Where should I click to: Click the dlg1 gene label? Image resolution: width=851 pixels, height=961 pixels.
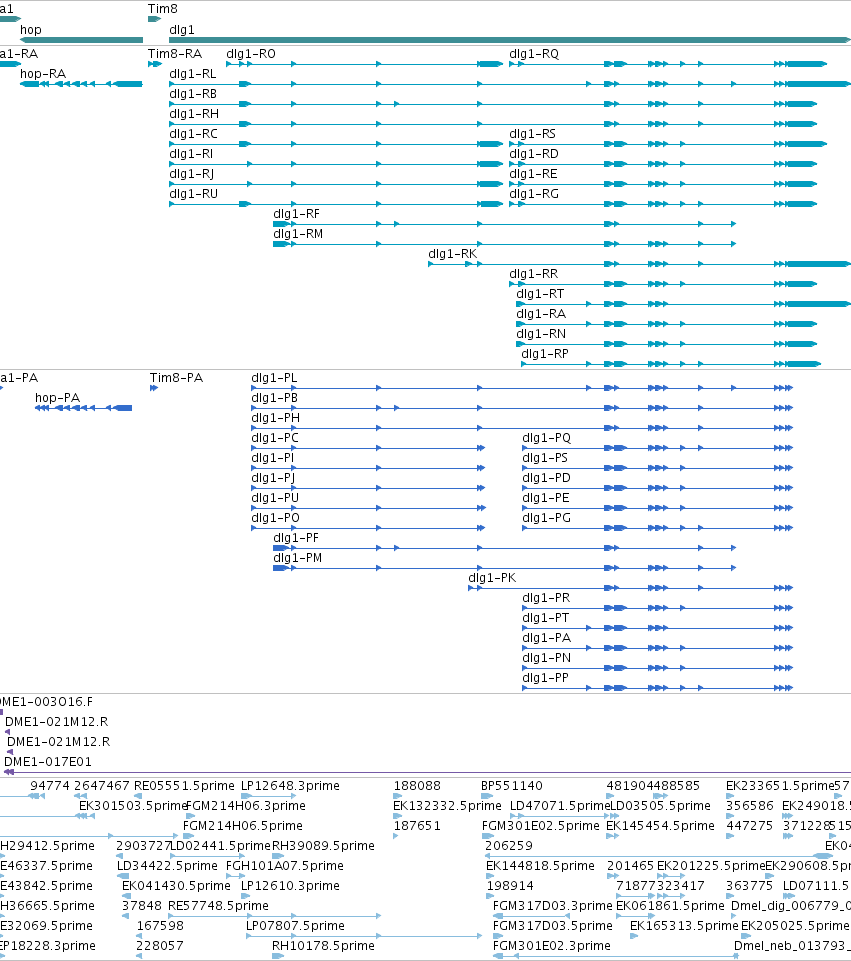tap(181, 29)
